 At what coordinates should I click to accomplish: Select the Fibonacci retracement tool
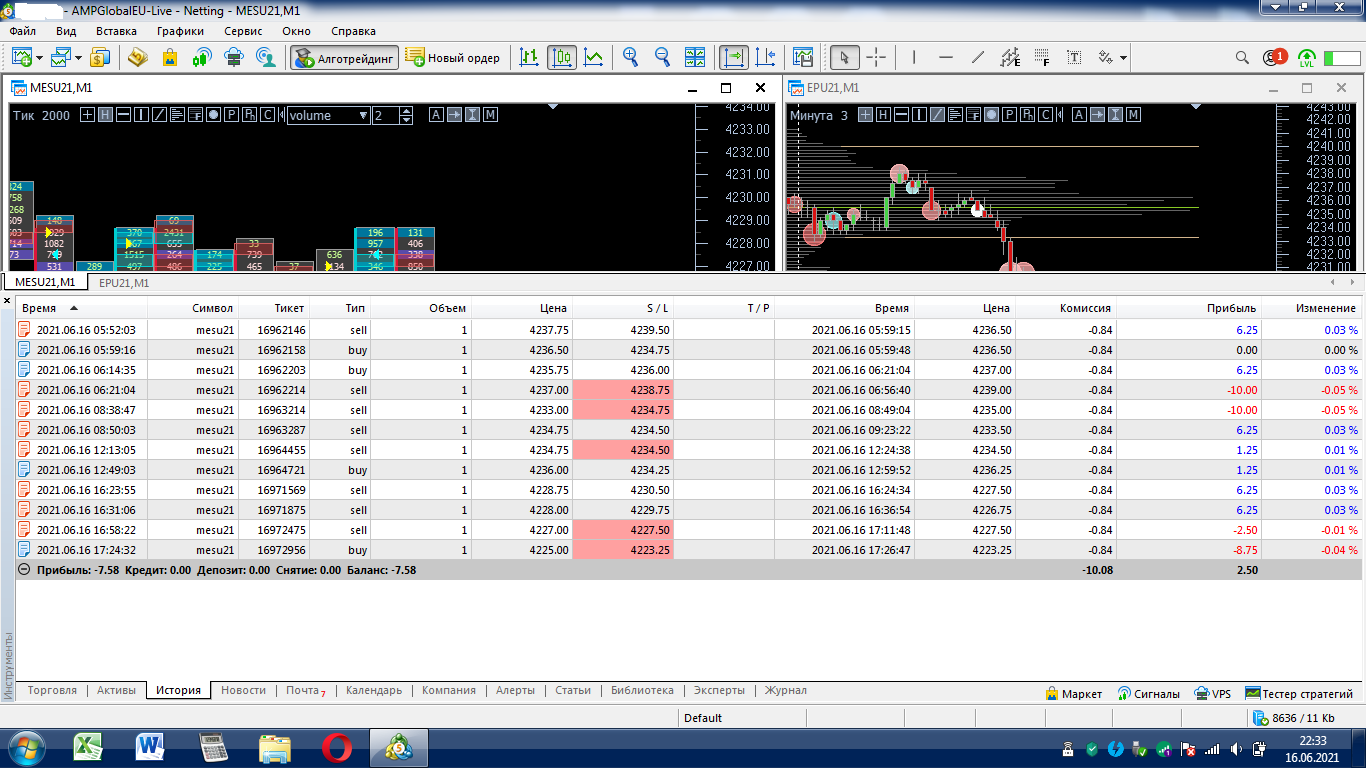tap(1042, 57)
